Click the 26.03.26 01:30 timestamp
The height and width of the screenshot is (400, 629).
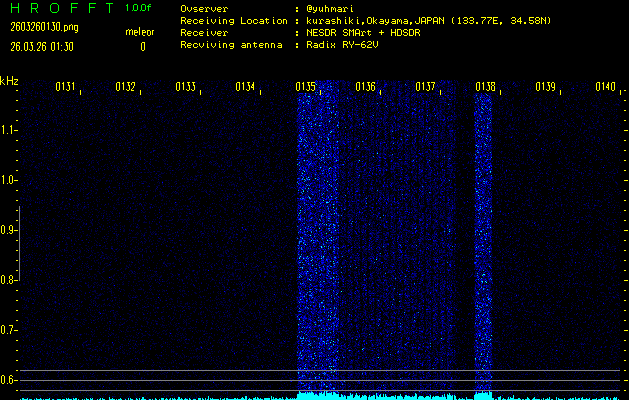(41, 46)
